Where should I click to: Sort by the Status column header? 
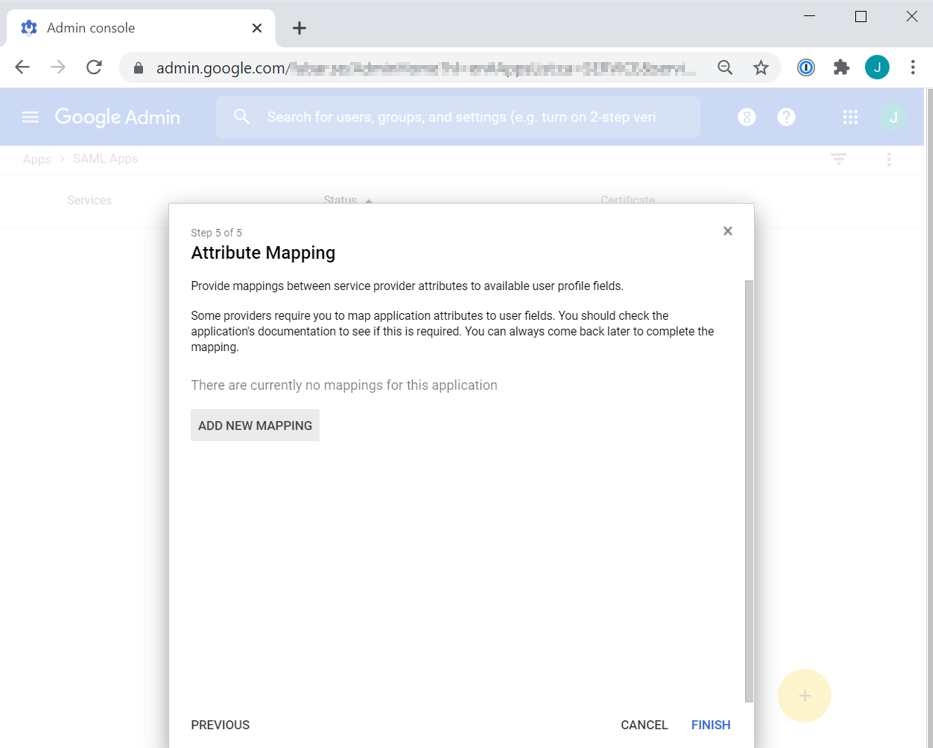tap(341, 200)
